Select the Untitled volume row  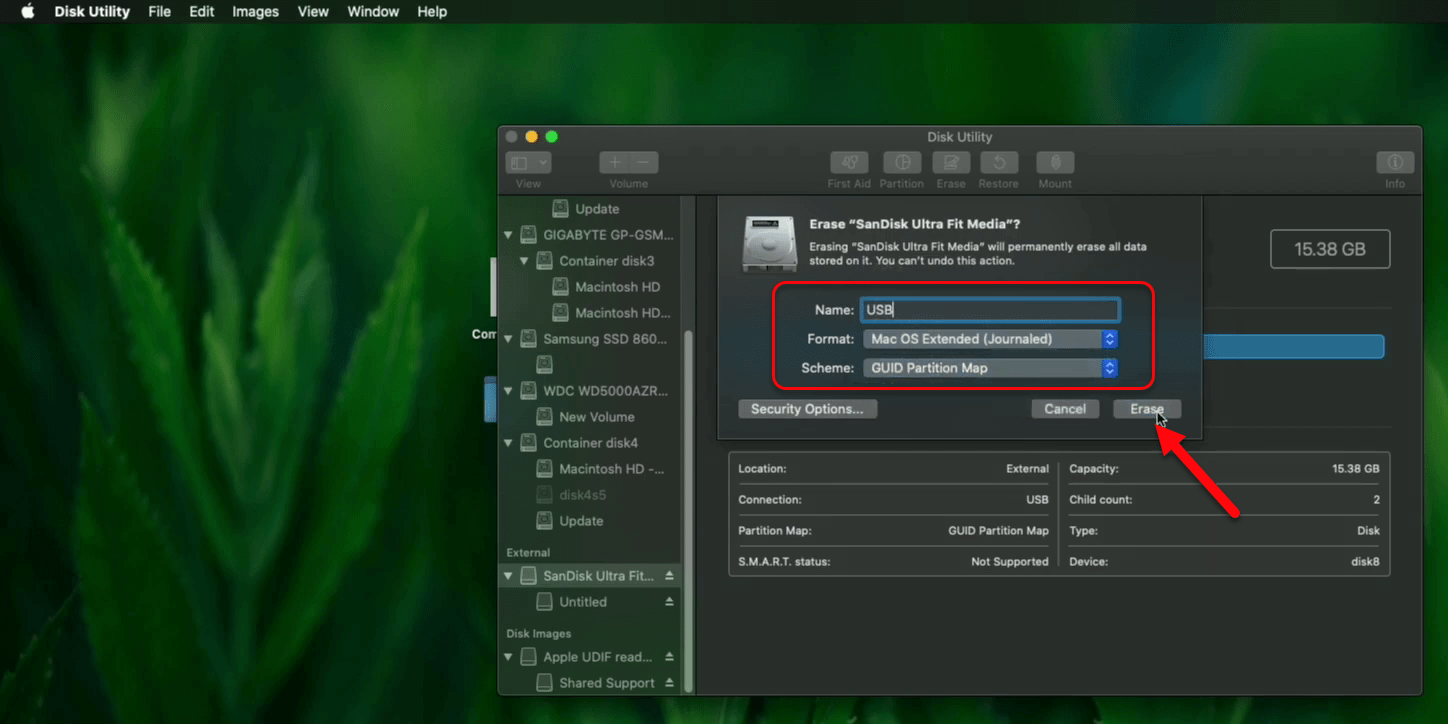(x=590, y=602)
